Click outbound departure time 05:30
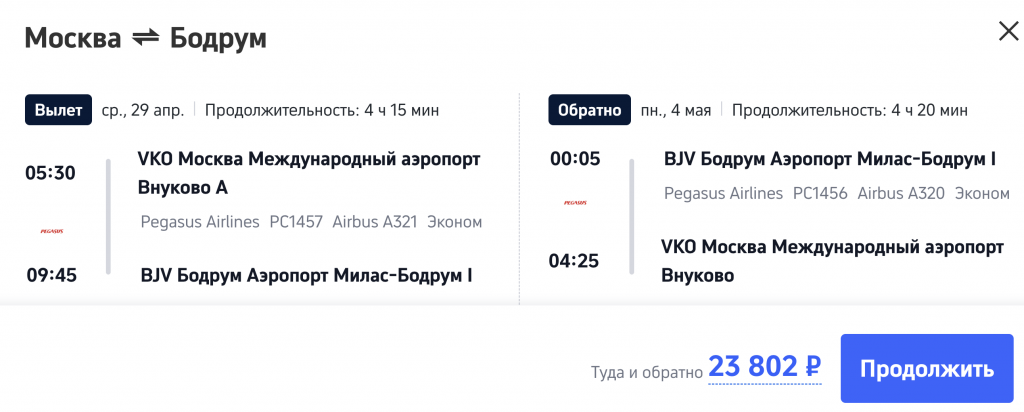 [50, 172]
